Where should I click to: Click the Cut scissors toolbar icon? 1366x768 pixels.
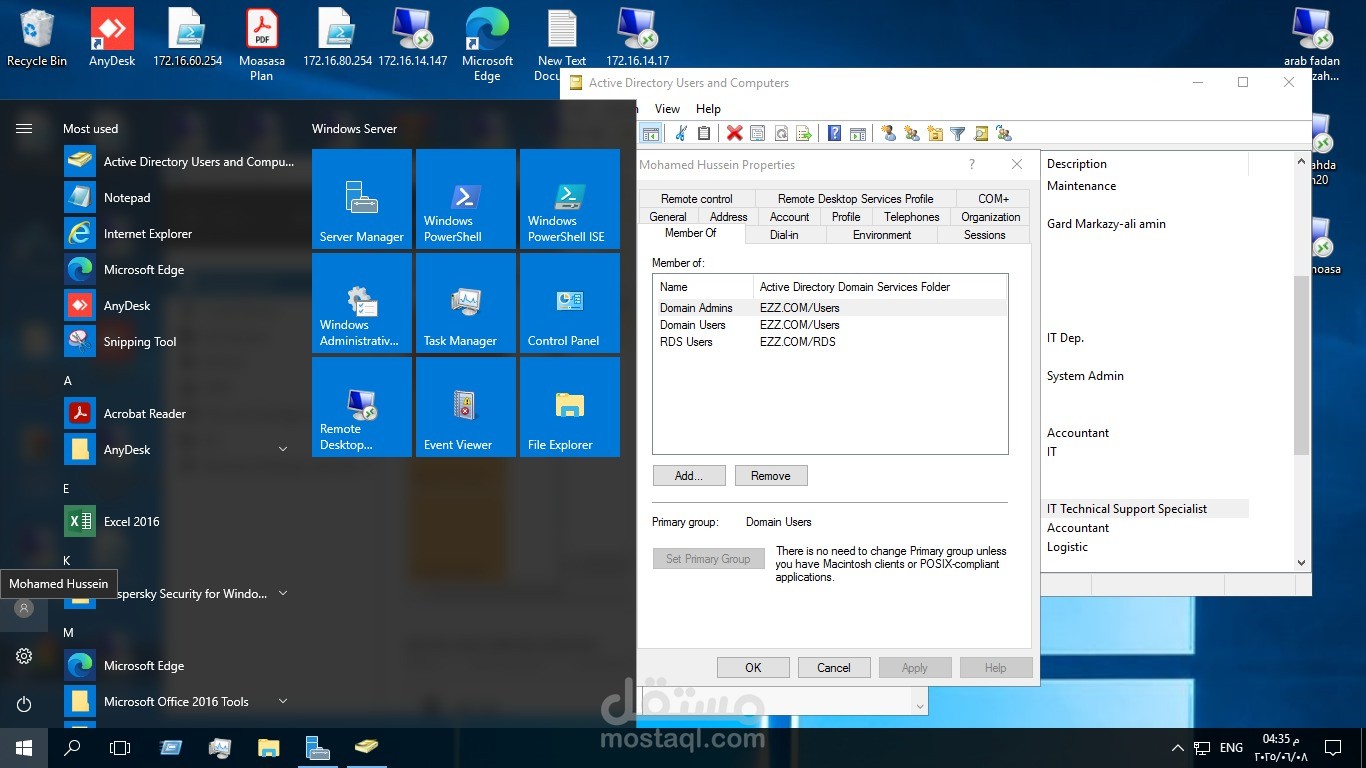(681, 133)
